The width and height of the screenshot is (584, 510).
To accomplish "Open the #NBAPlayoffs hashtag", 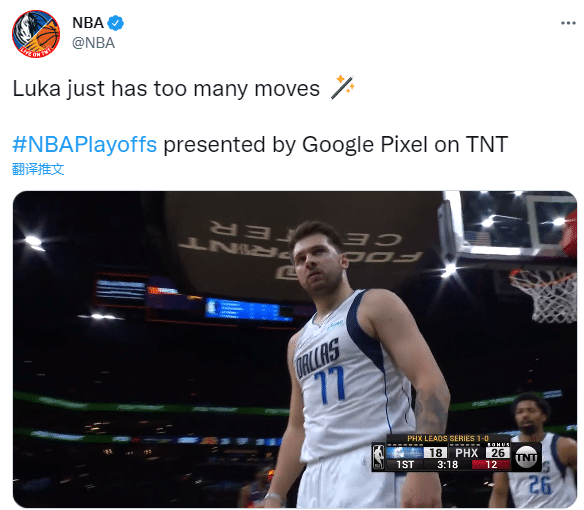I will pyautogui.click(x=85, y=144).
